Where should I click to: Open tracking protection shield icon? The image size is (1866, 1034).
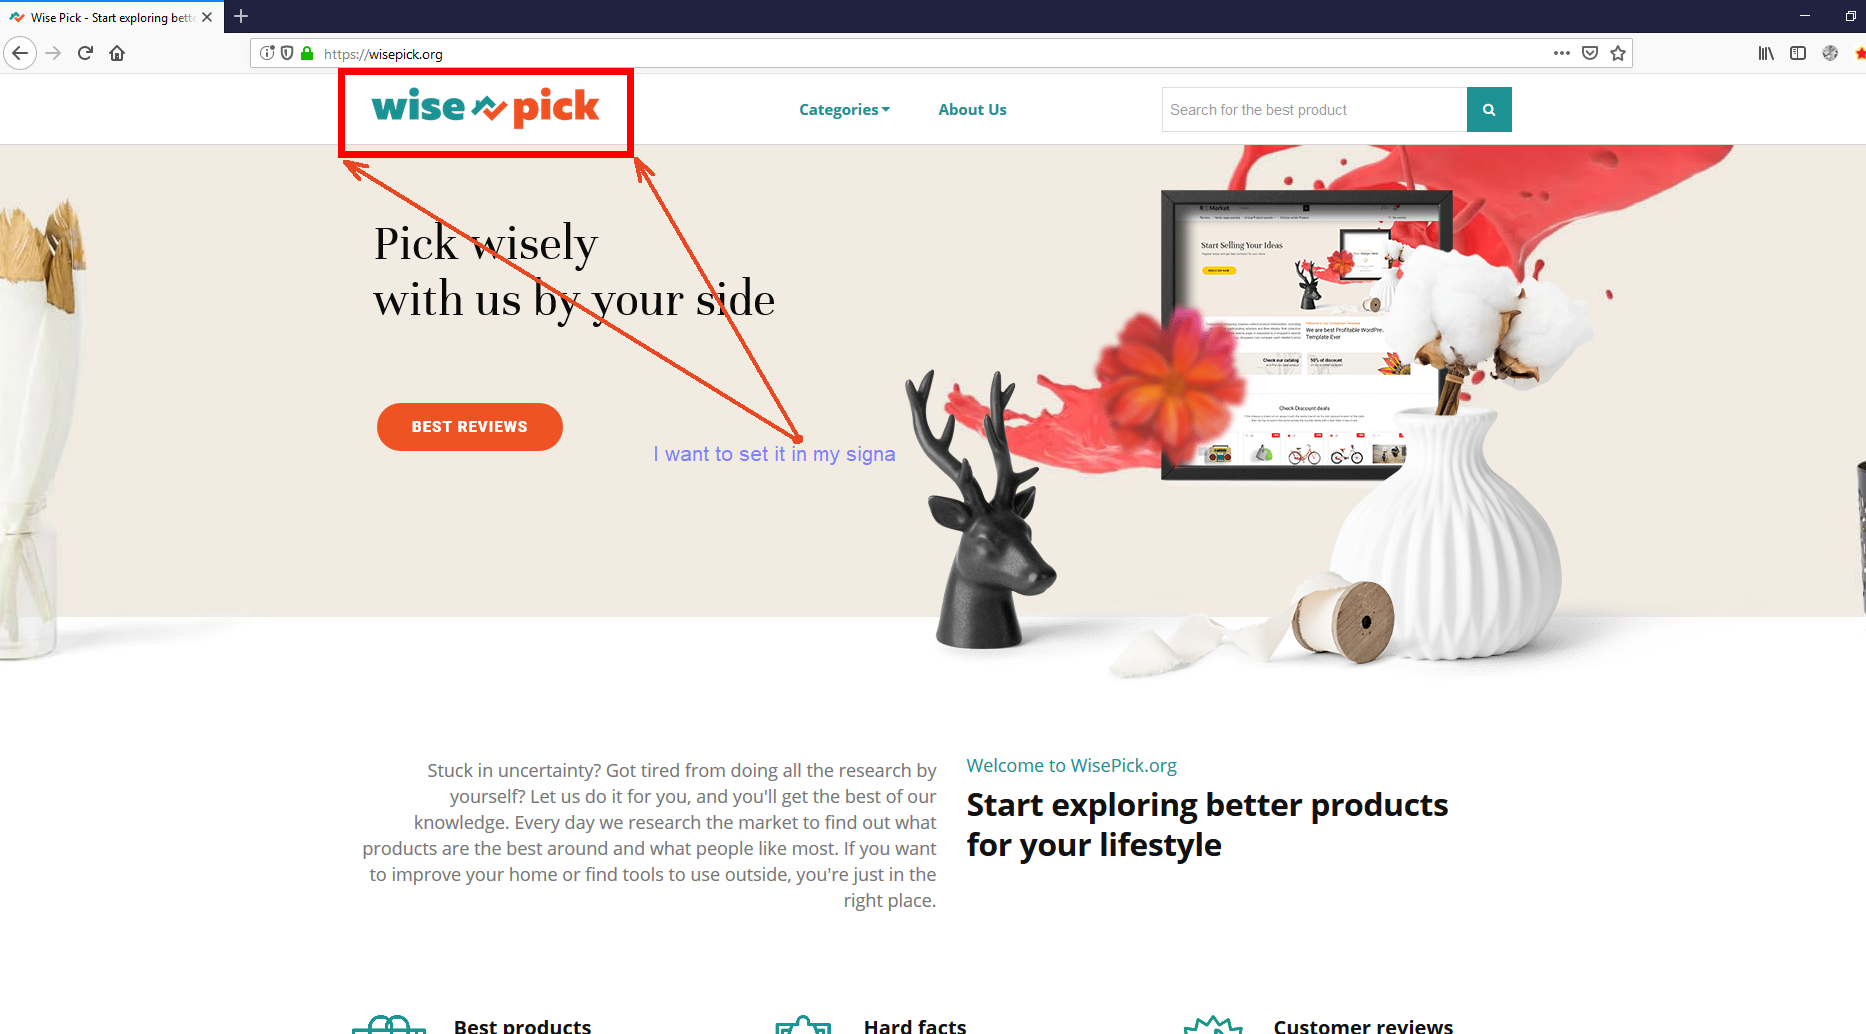click(x=287, y=53)
